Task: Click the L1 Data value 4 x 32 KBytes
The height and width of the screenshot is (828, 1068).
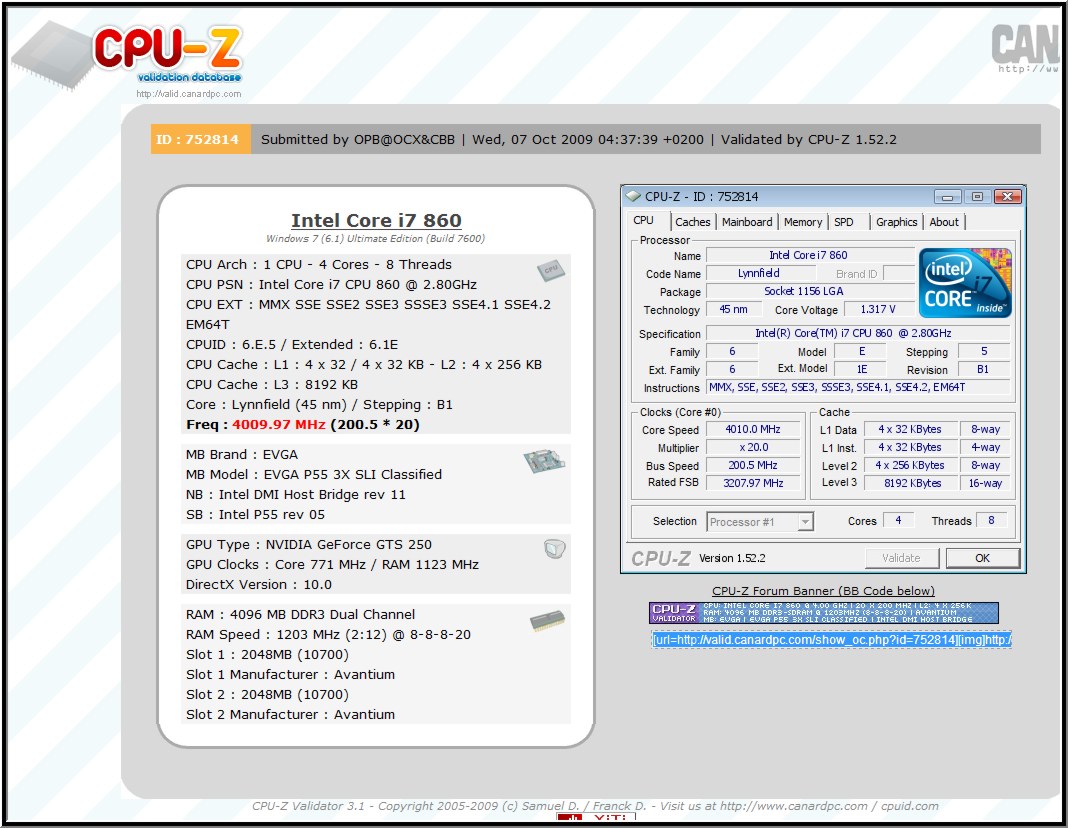Action: click(910, 429)
